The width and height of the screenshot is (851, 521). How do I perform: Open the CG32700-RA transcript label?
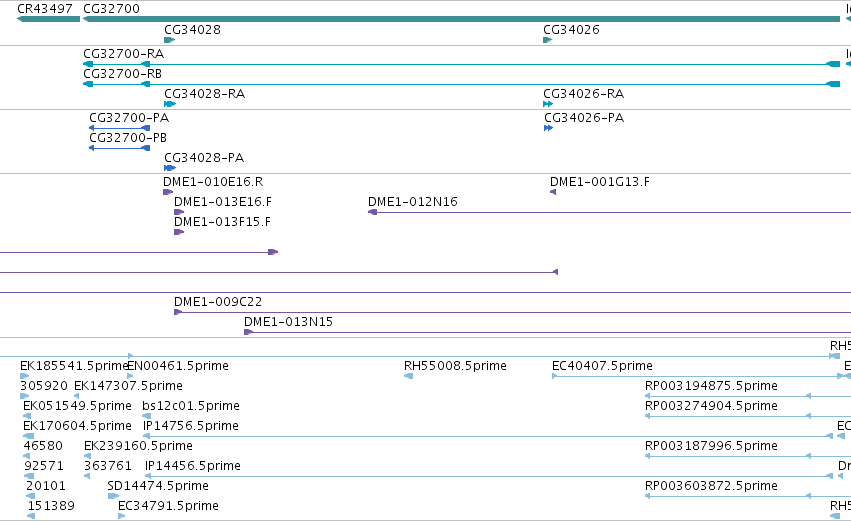point(123,54)
